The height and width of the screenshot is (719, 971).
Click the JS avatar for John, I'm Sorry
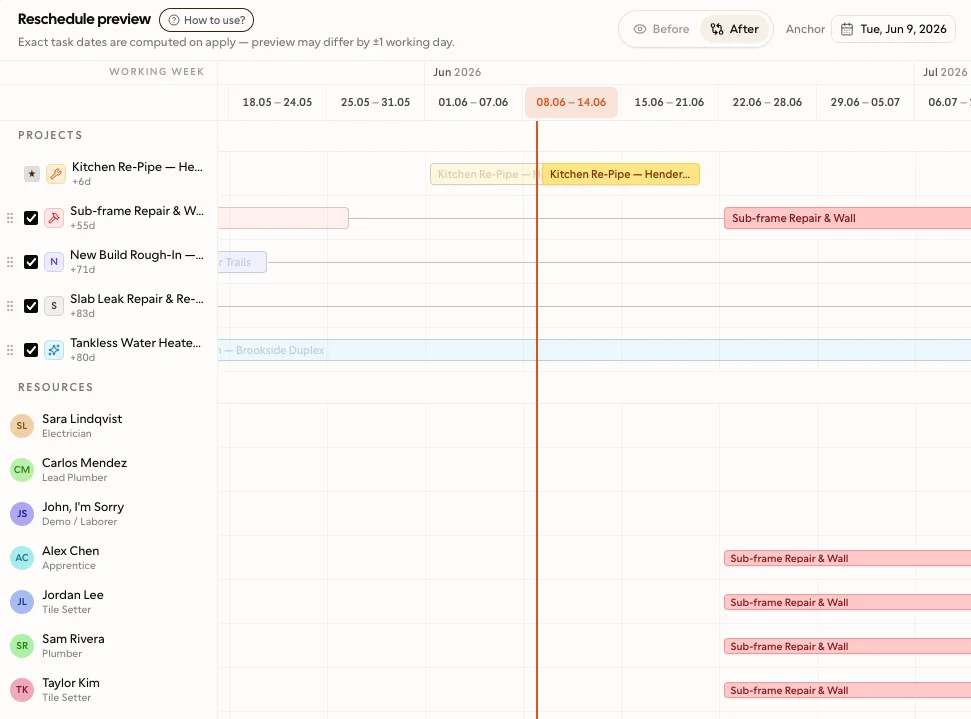click(22, 513)
